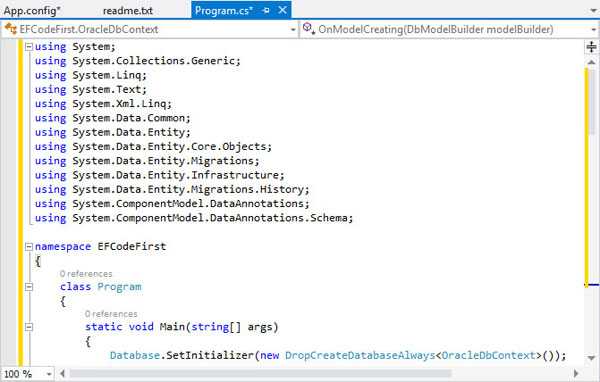Click the vertical scrollbar up arrow
The height and width of the screenshot is (382, 600).
pos(592,62)
